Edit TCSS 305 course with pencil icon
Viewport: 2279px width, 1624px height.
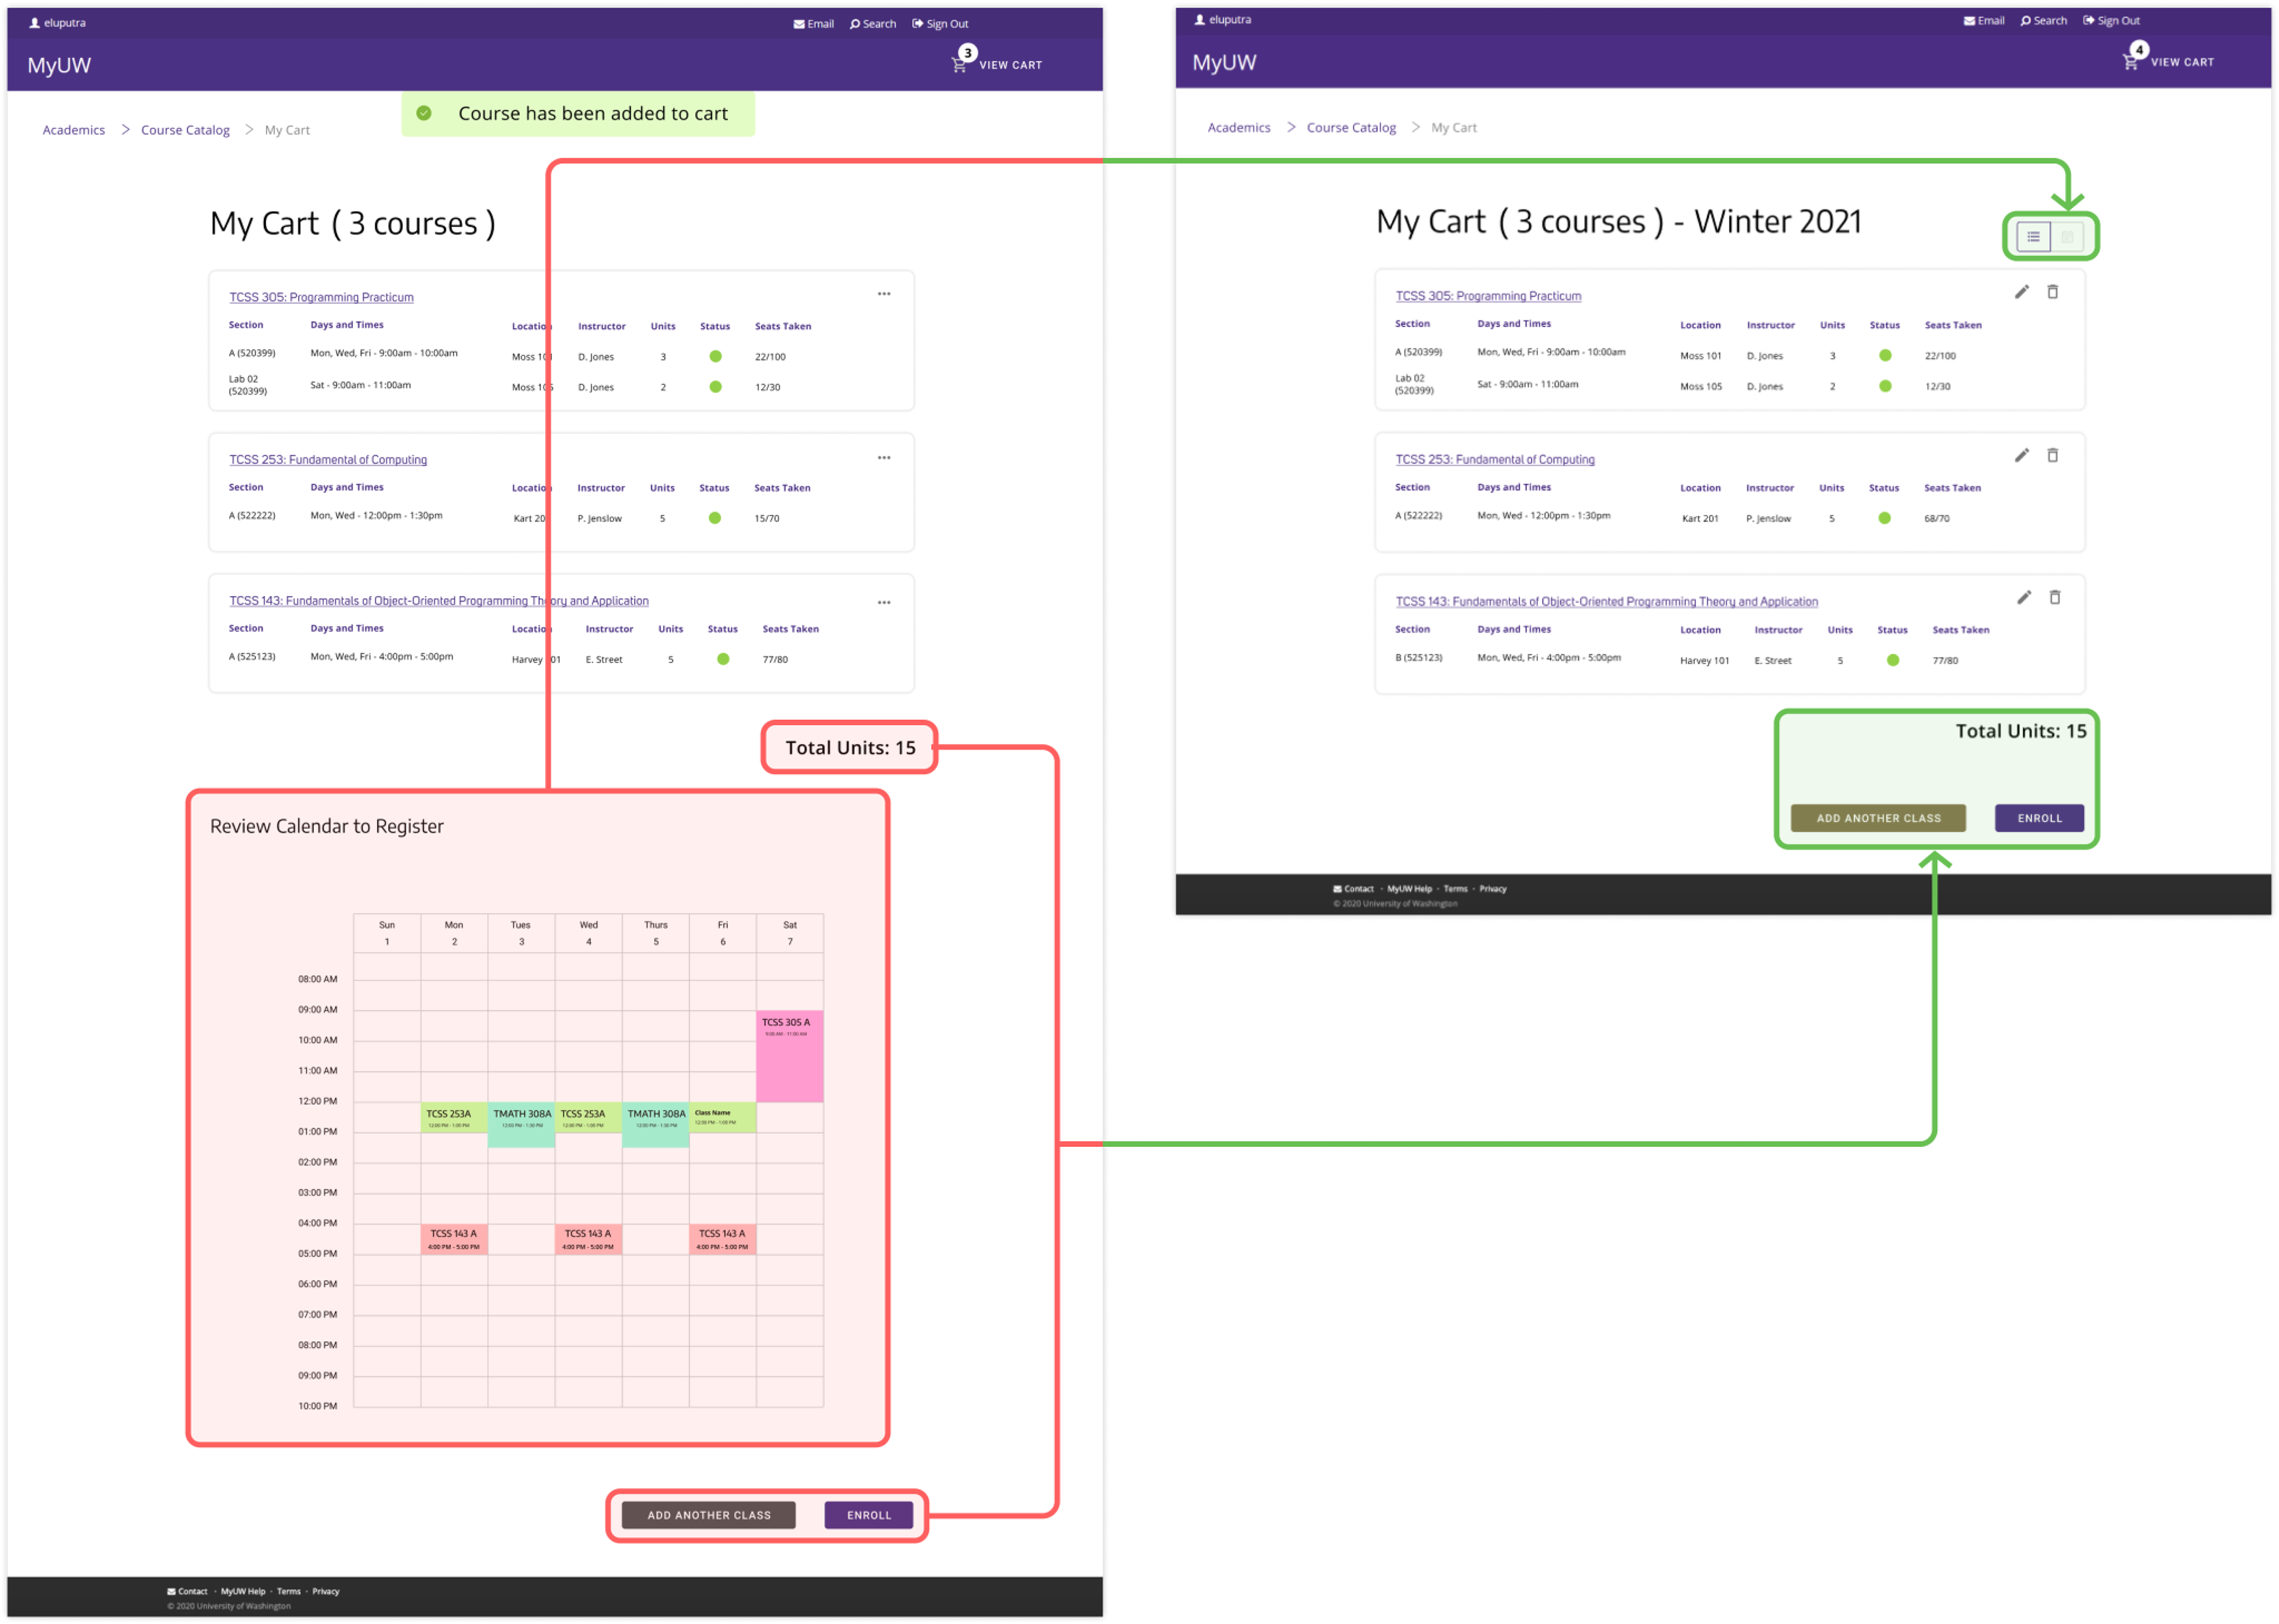click(2021, 292)
